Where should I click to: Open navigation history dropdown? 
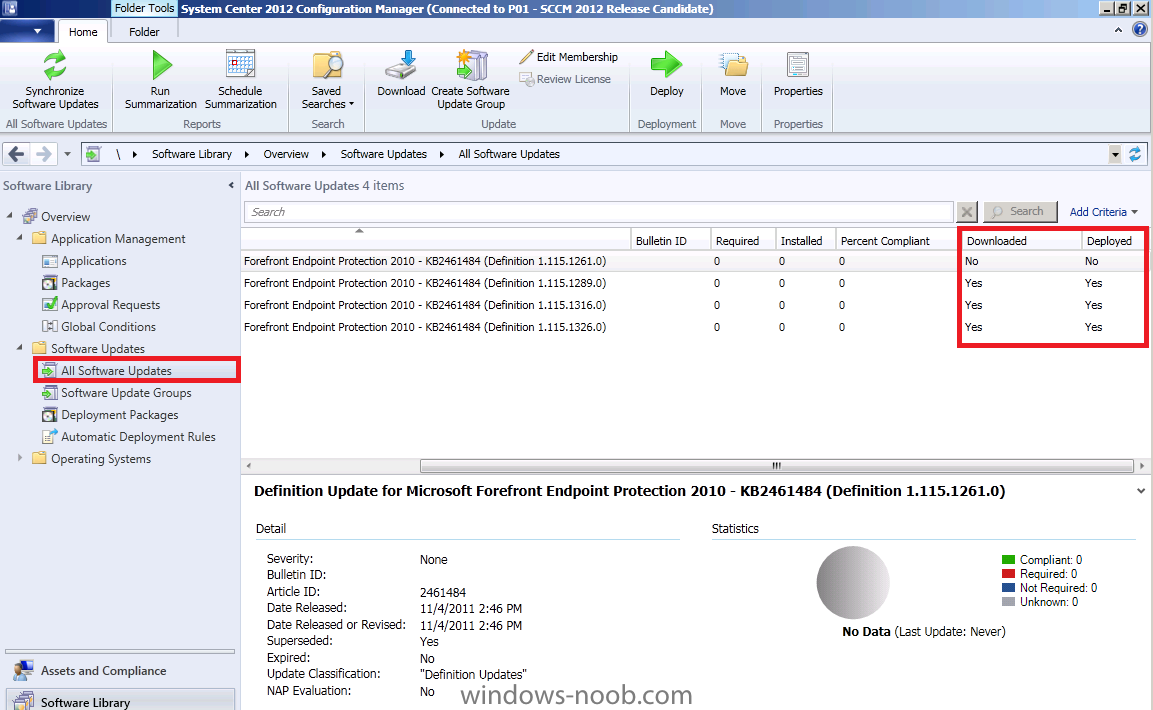67,154
